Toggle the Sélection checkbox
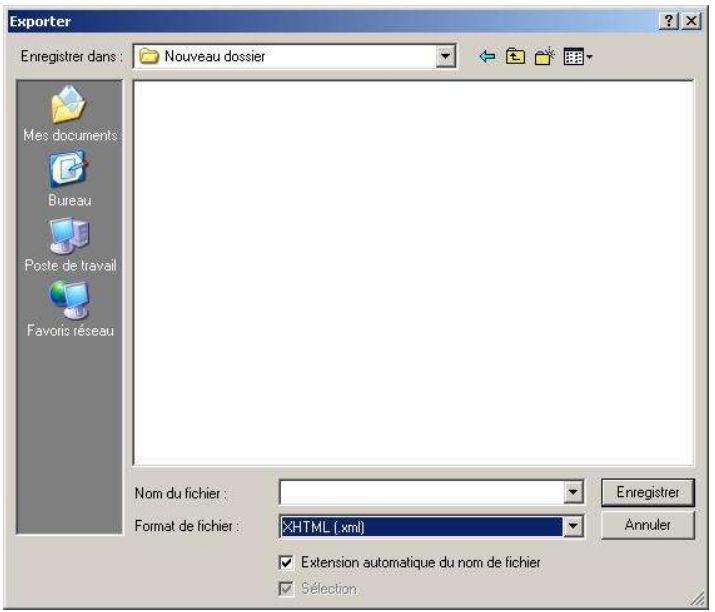 (286, 589)
